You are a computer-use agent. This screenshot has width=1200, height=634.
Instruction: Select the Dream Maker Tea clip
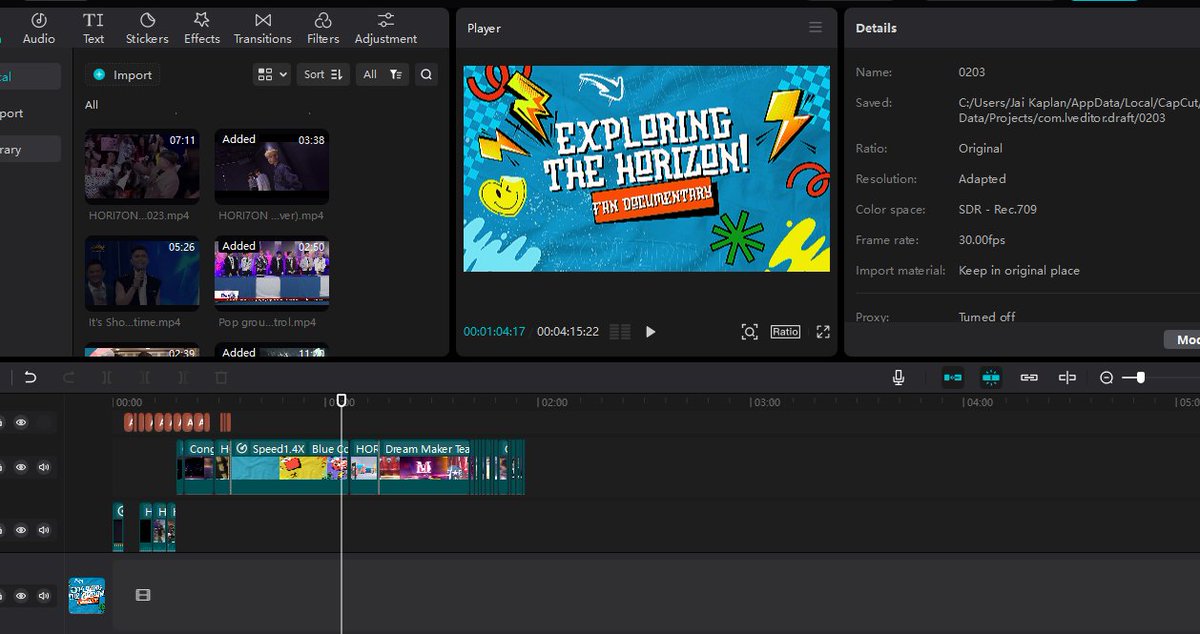coord(424,467)
